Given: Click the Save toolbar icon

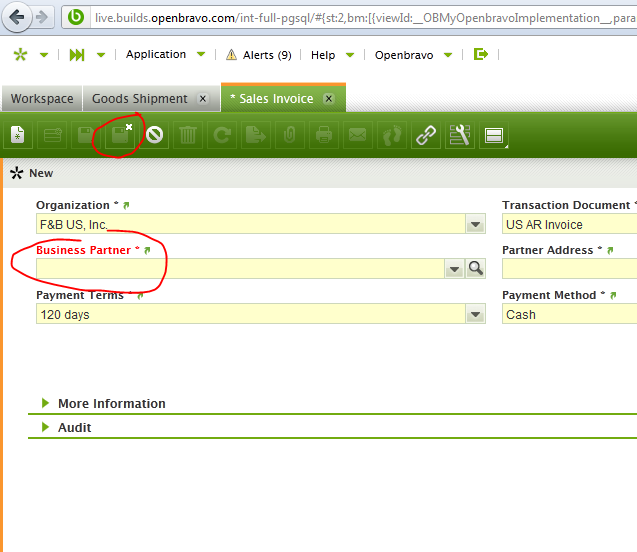Looking at the screenshot, I should point(86,135).
